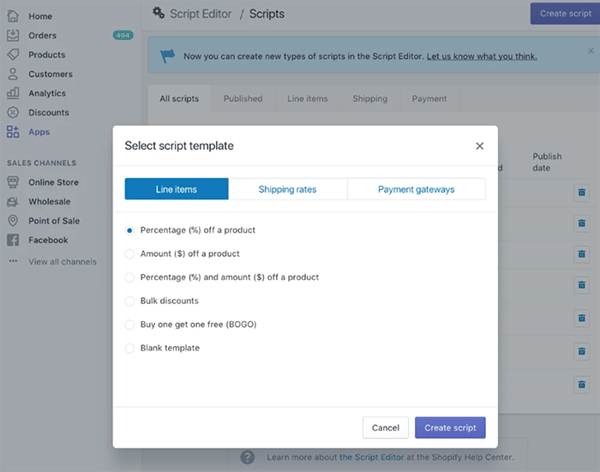Click Create script in page header
The width and height of the screenshot is (600, 472).
[565, 13]
